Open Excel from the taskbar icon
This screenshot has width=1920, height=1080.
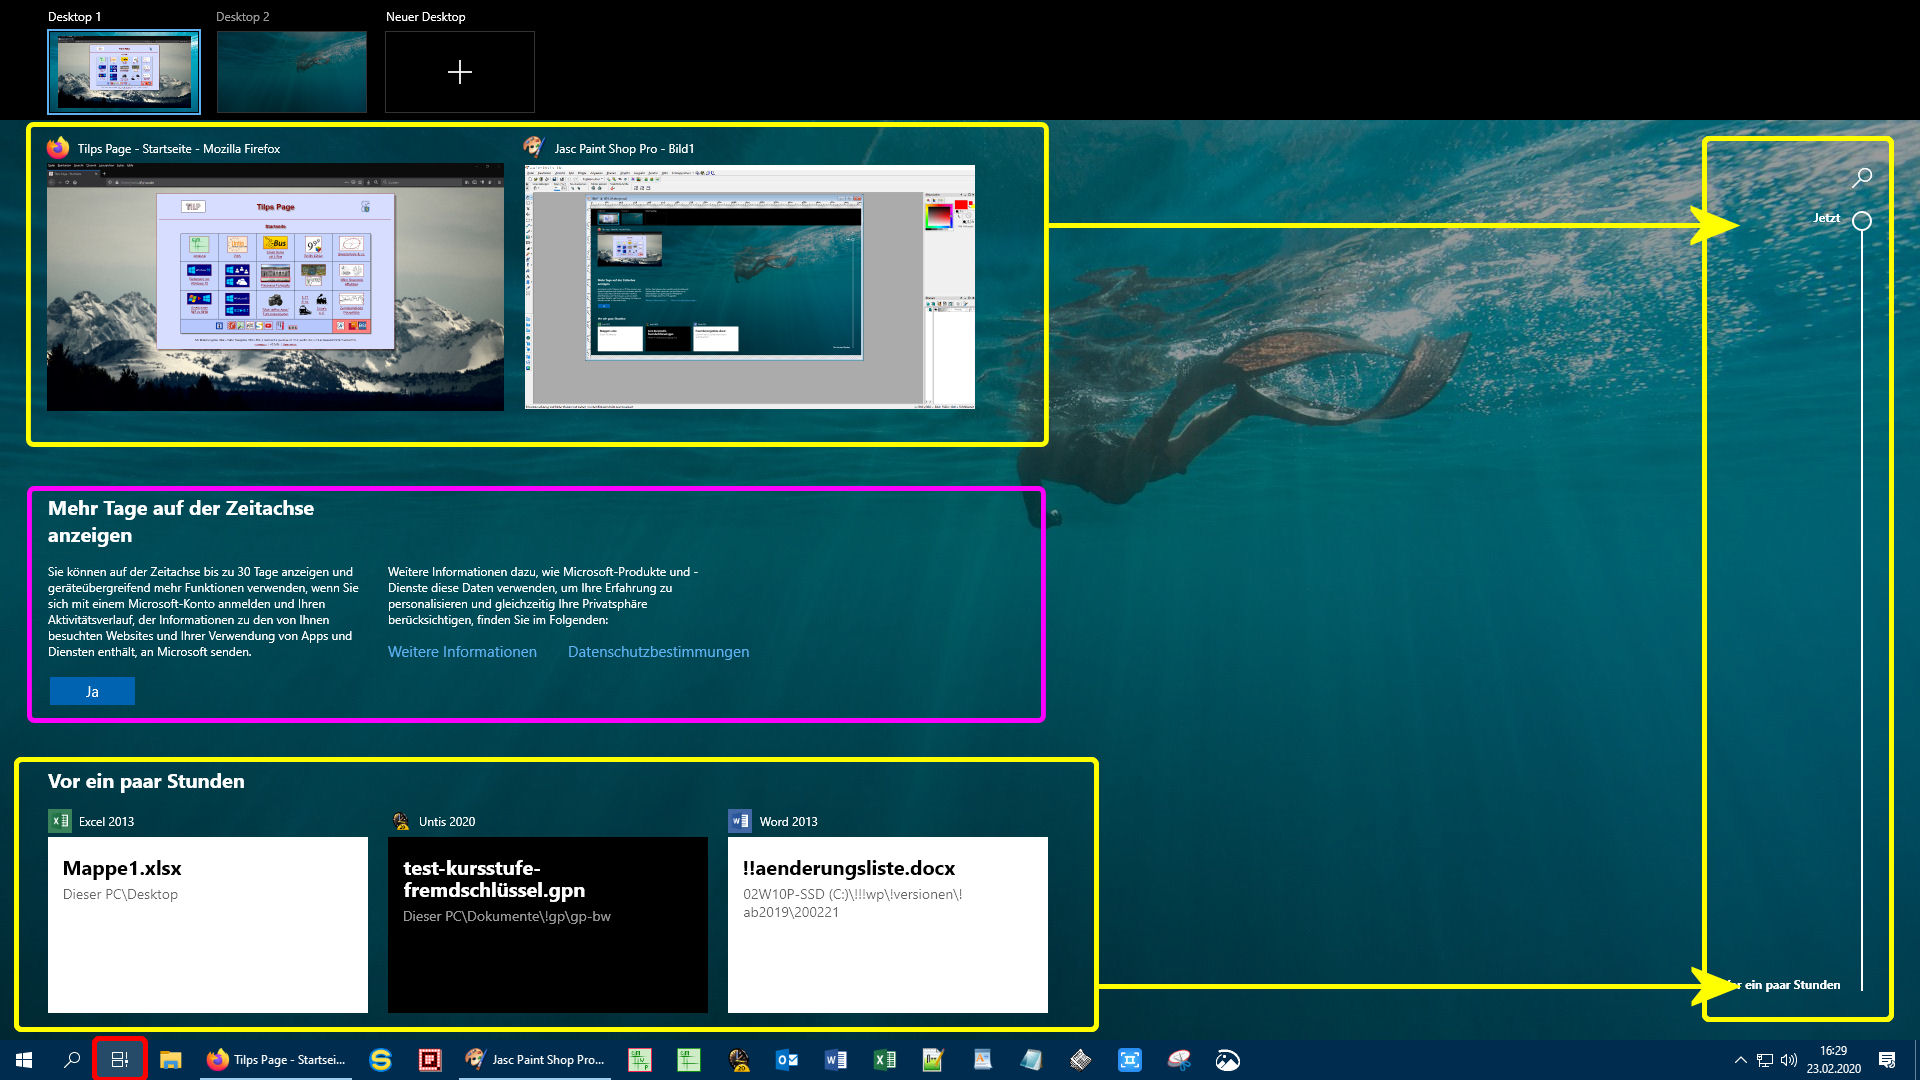click(x=885, y=1060)
